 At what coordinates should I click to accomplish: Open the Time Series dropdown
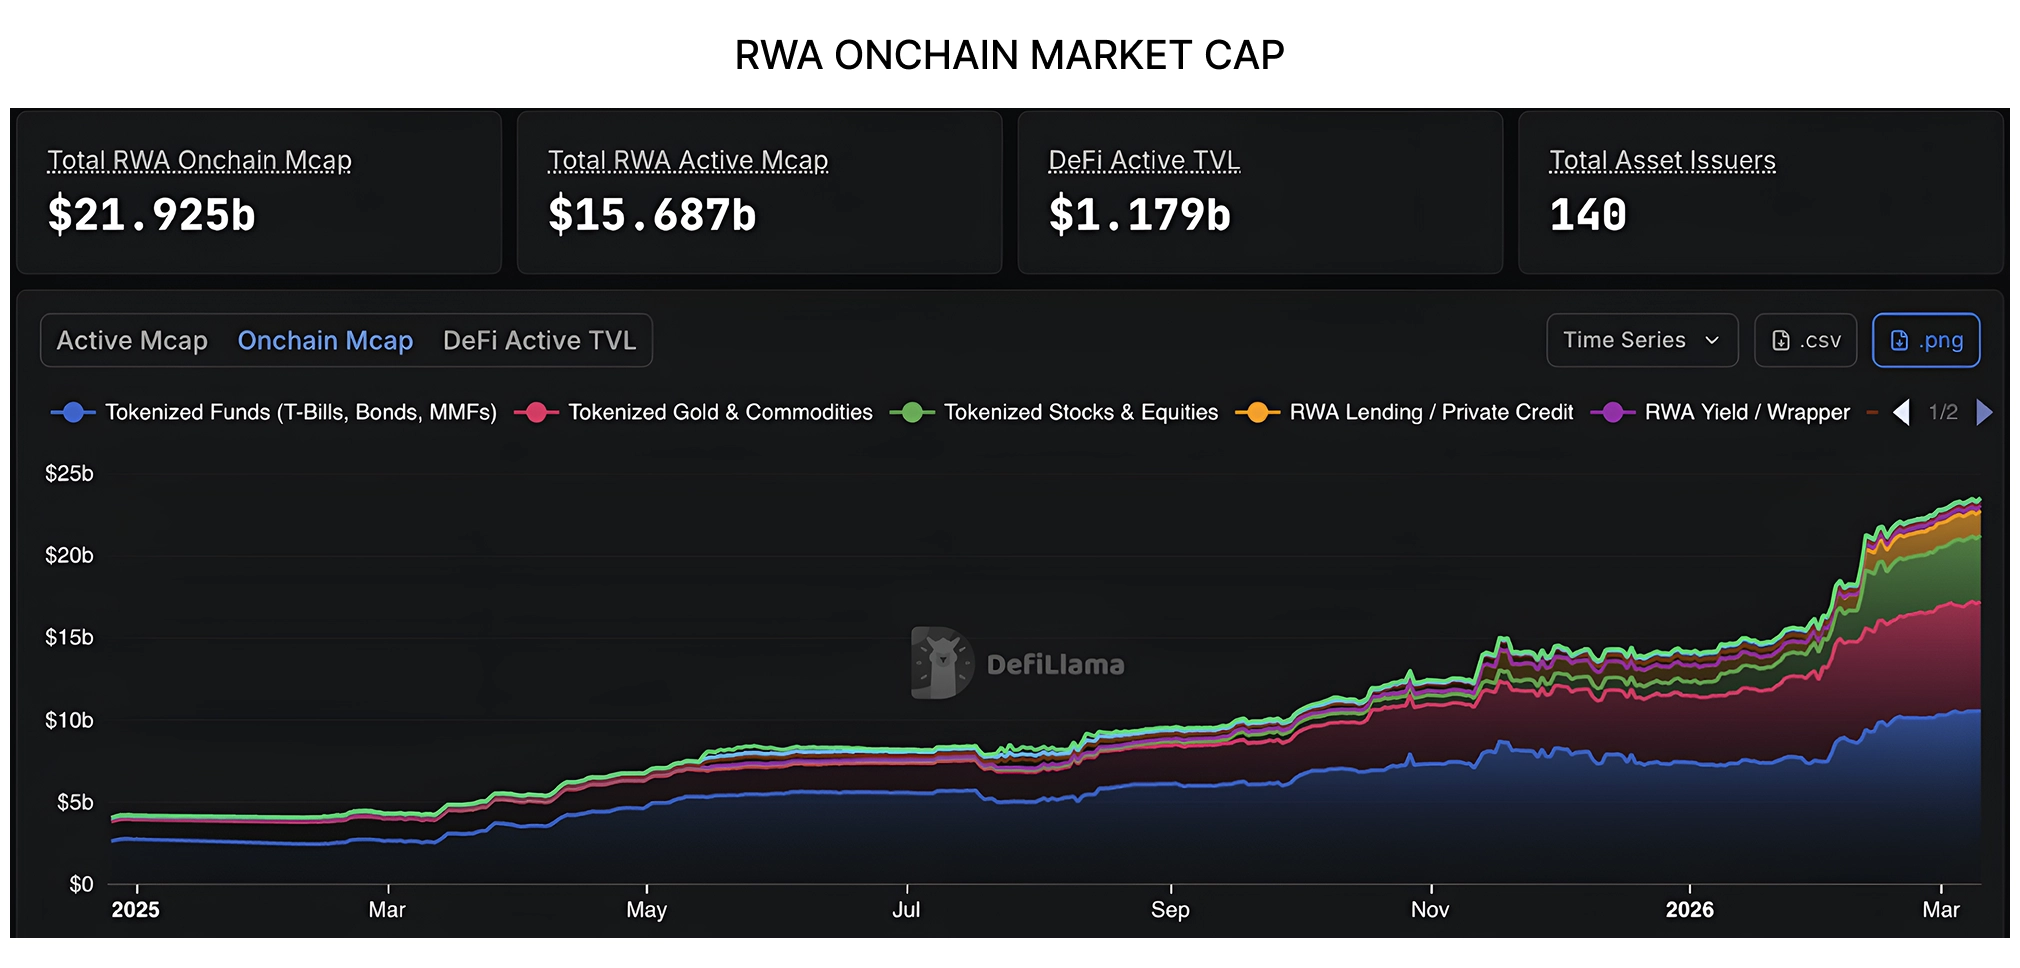tap(1642, 341)
